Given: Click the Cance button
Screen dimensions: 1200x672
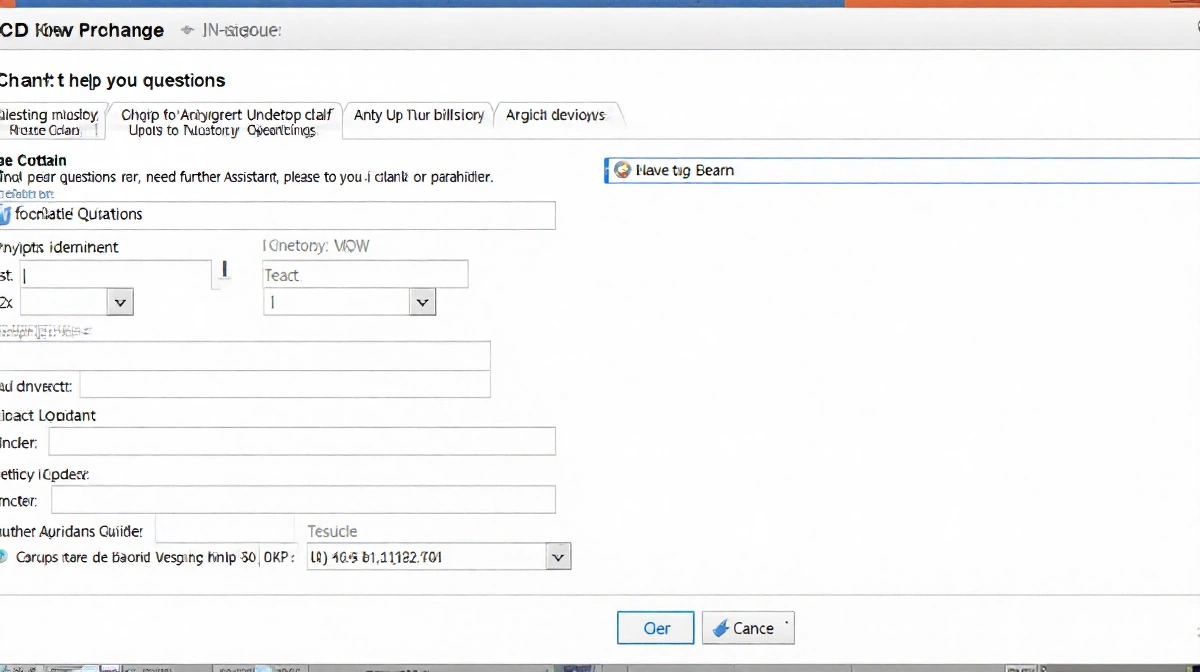Looking at the screenshot, I should point(748,628).
